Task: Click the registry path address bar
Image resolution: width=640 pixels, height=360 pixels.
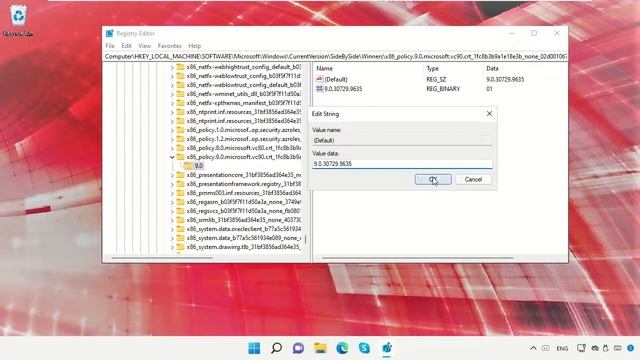Action: pyautogui.click(x=335, y=56)
